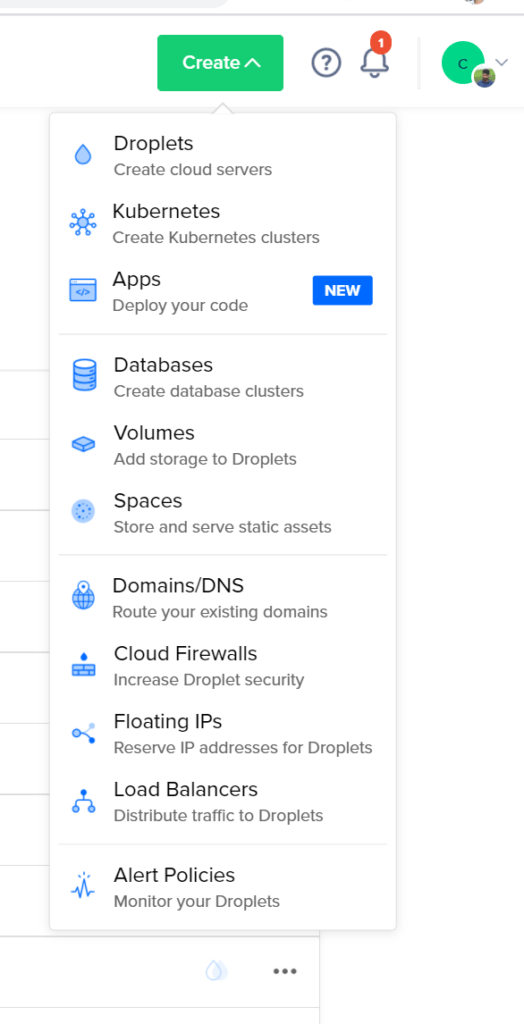The width and height of the screenshot is (524, 1024).
Task: Click 'Increase Droplet security' text
Action: click(209, 680)
